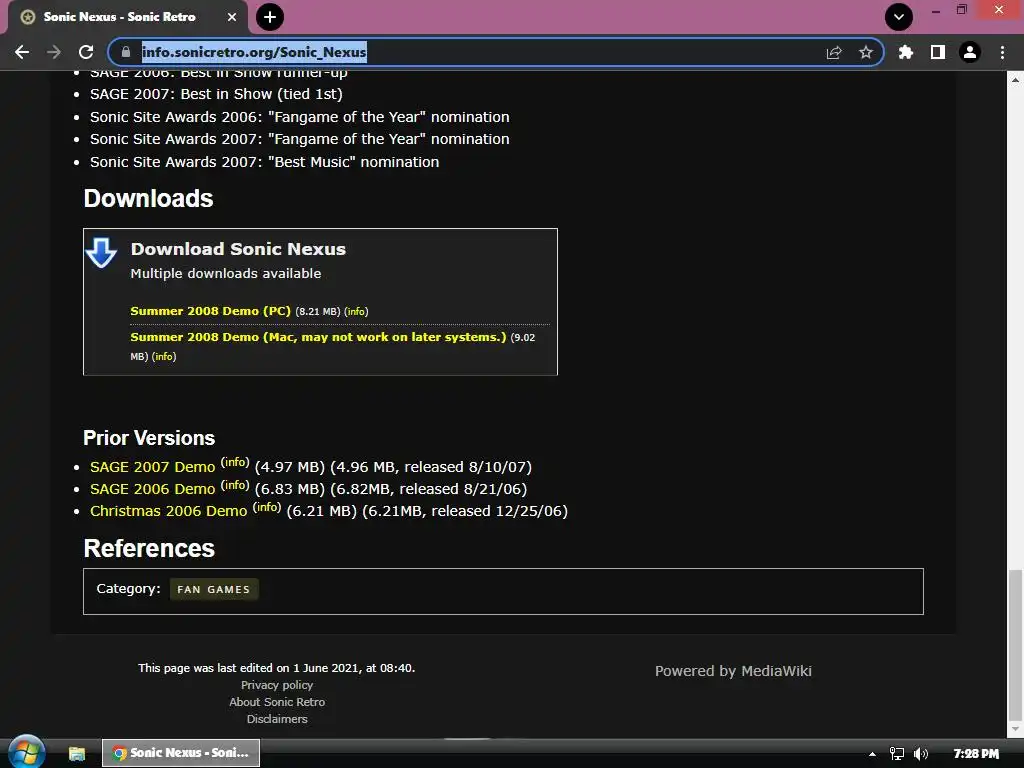Bookmark this page with the star icon
The width and height of the screenshot is (1024, 768).
coord(866,52)
